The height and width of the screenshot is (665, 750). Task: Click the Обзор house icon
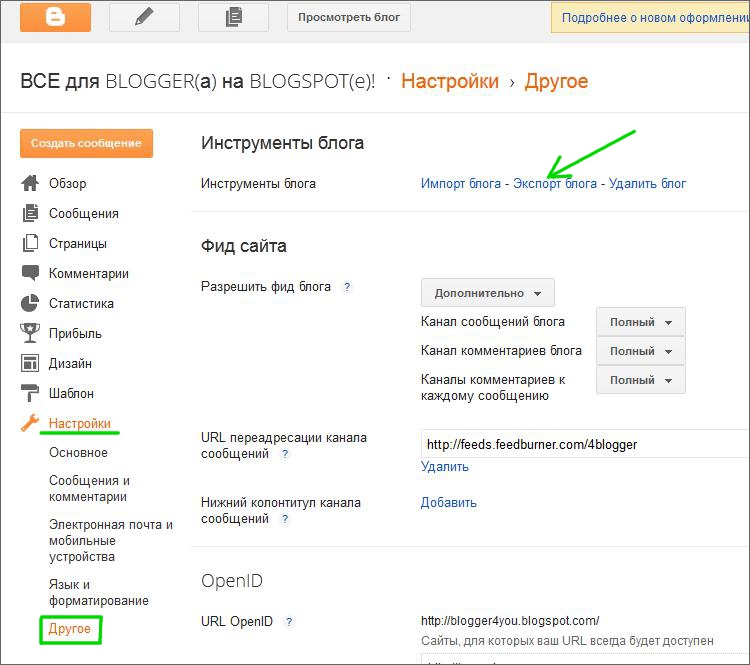pyautogui.click(x=30, y=183)
